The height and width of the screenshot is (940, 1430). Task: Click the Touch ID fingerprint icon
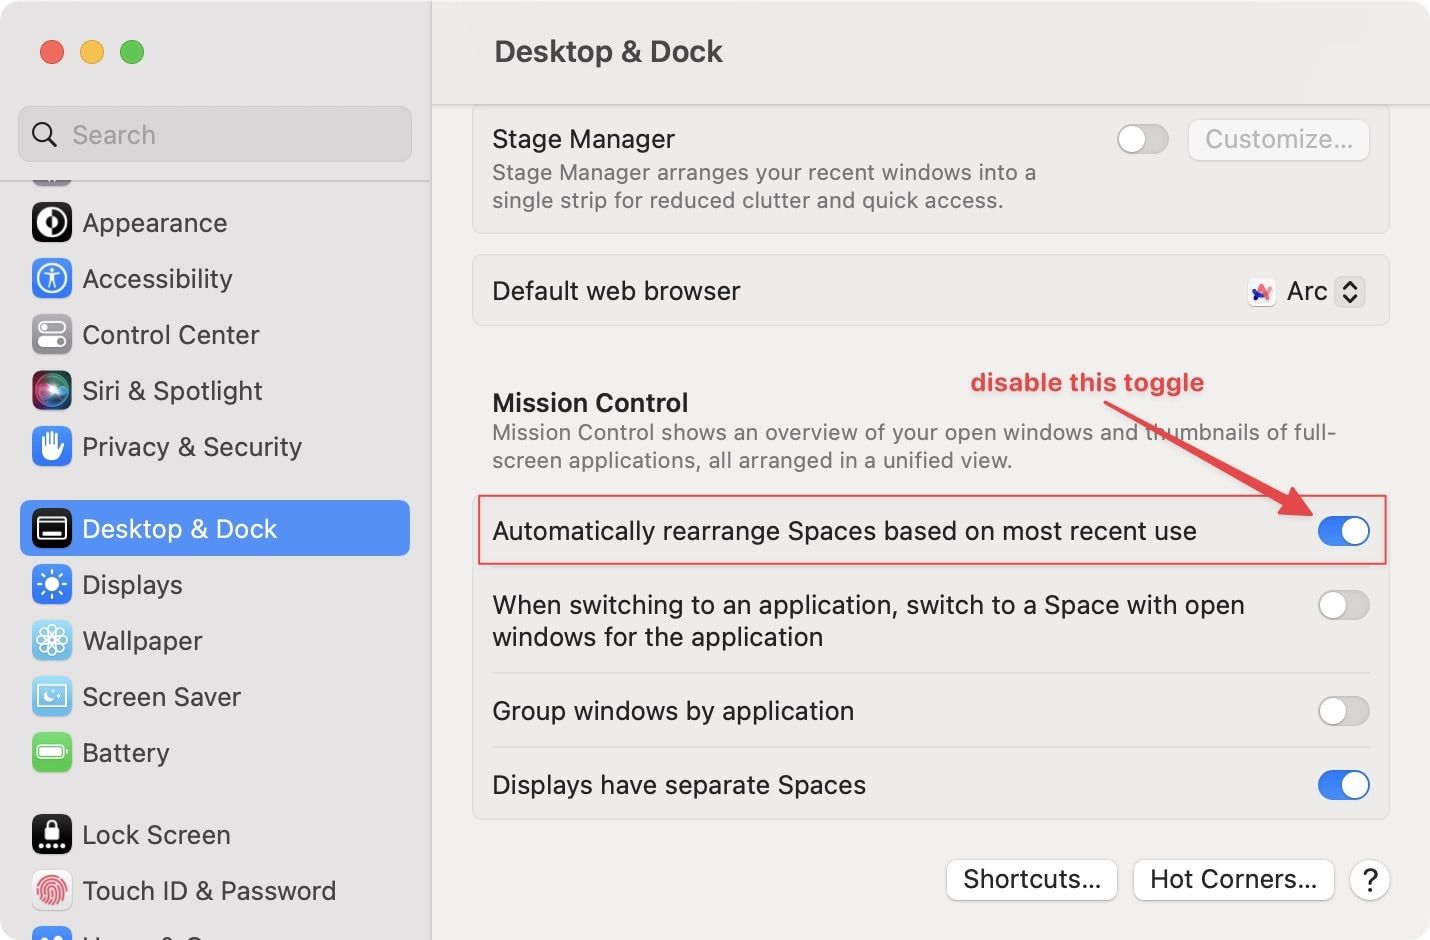(x=52, y=891)
